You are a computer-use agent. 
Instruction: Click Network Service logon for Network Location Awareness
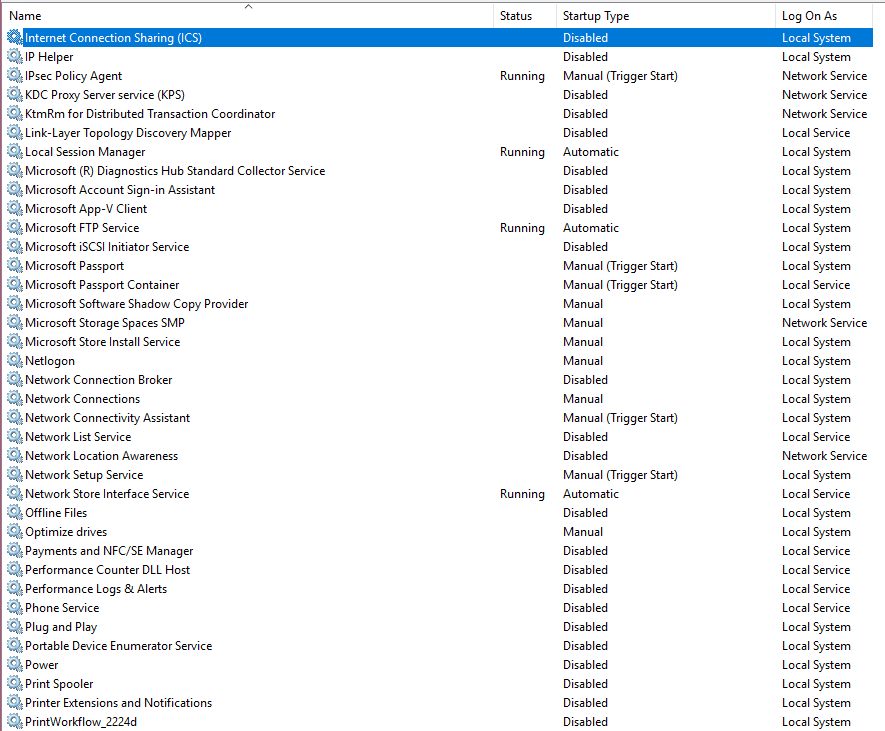[x=825, y=456]
